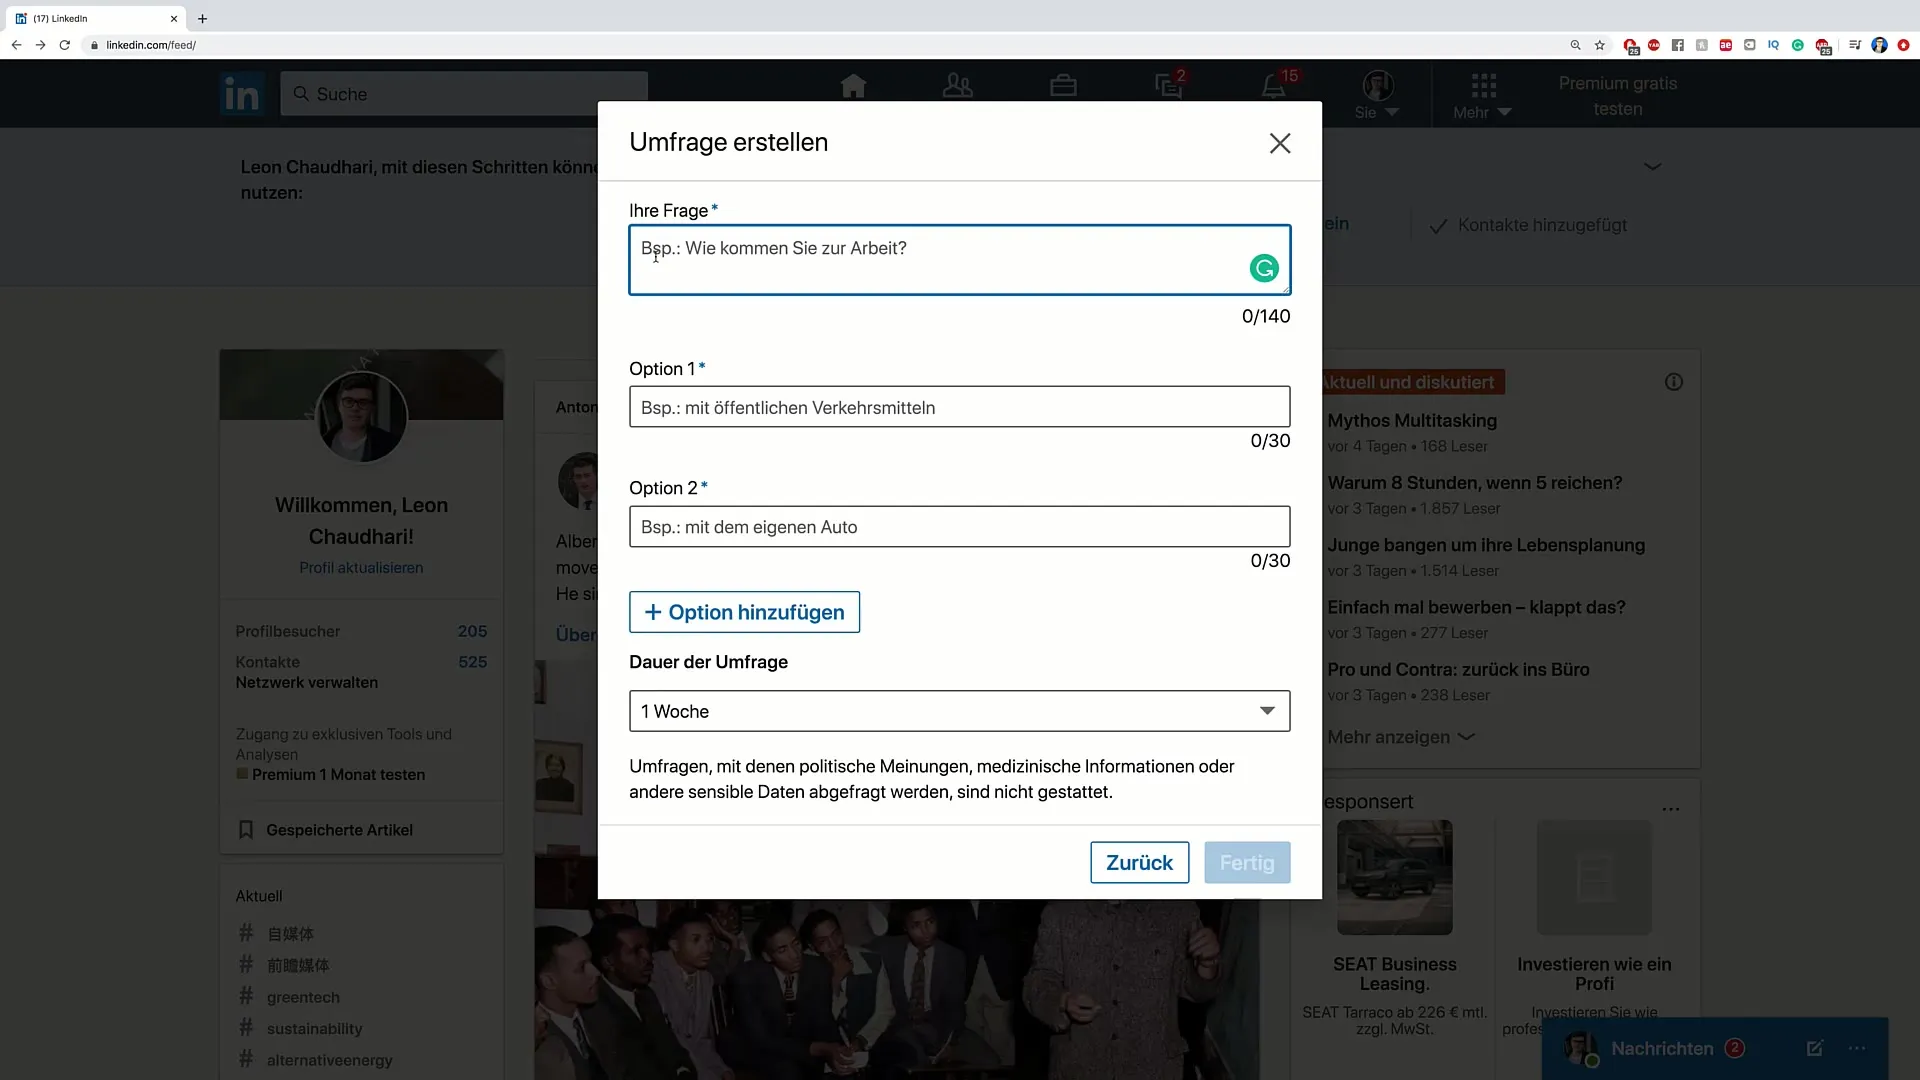Screen dimensions: 1920x1080
Task: Open the Nachrichten messaging bar
Action: pyautogui.click(x=1663, y=1048)
